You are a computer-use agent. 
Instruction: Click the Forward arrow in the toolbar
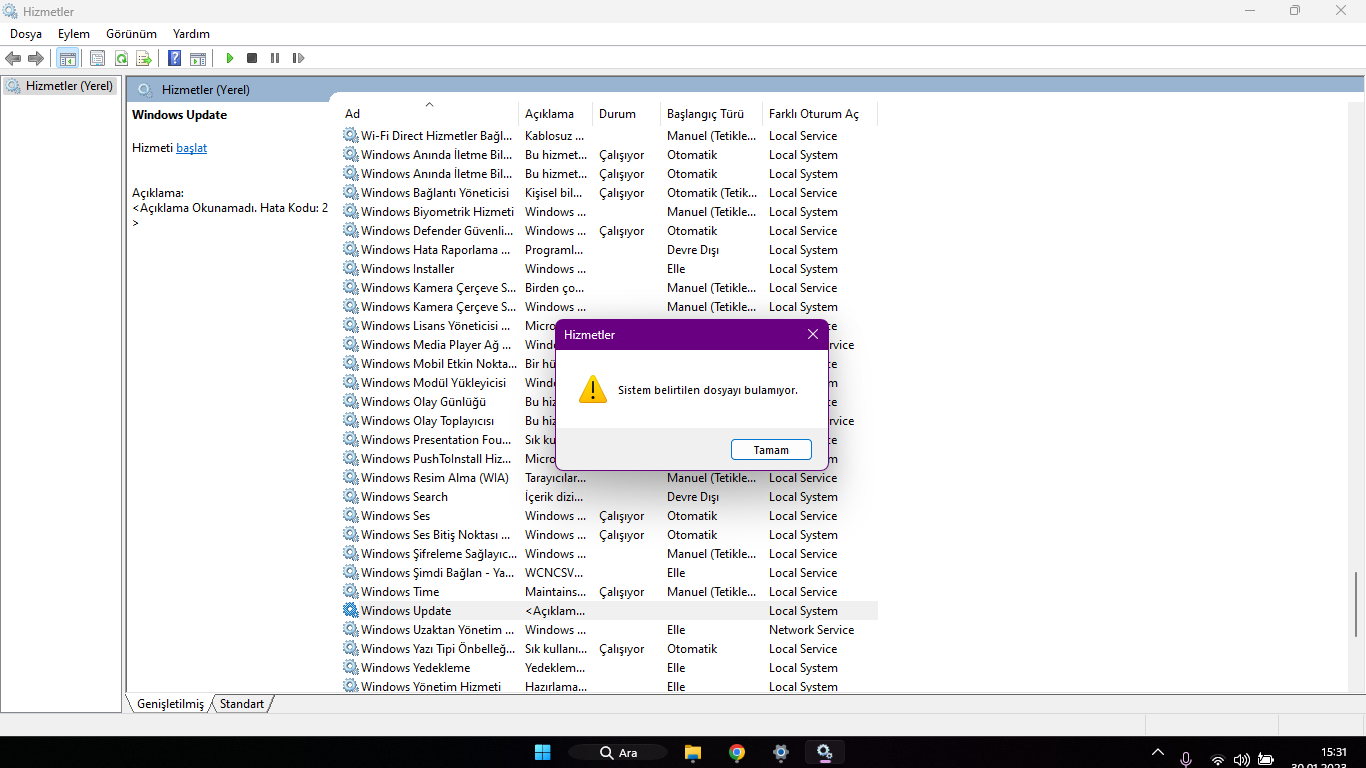click(x=36, y=58)
